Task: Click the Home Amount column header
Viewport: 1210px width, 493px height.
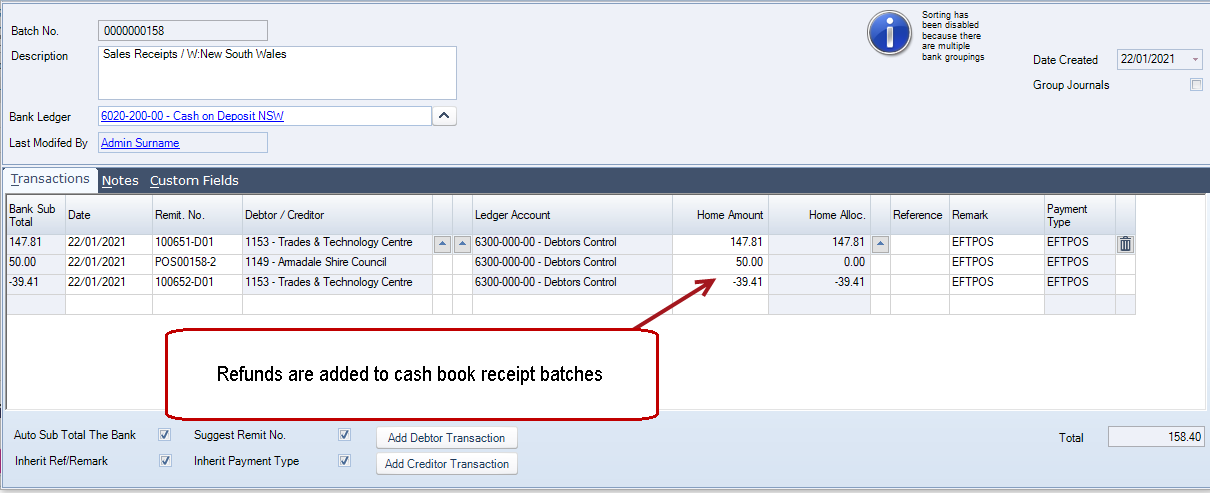Action: [720, 215]
